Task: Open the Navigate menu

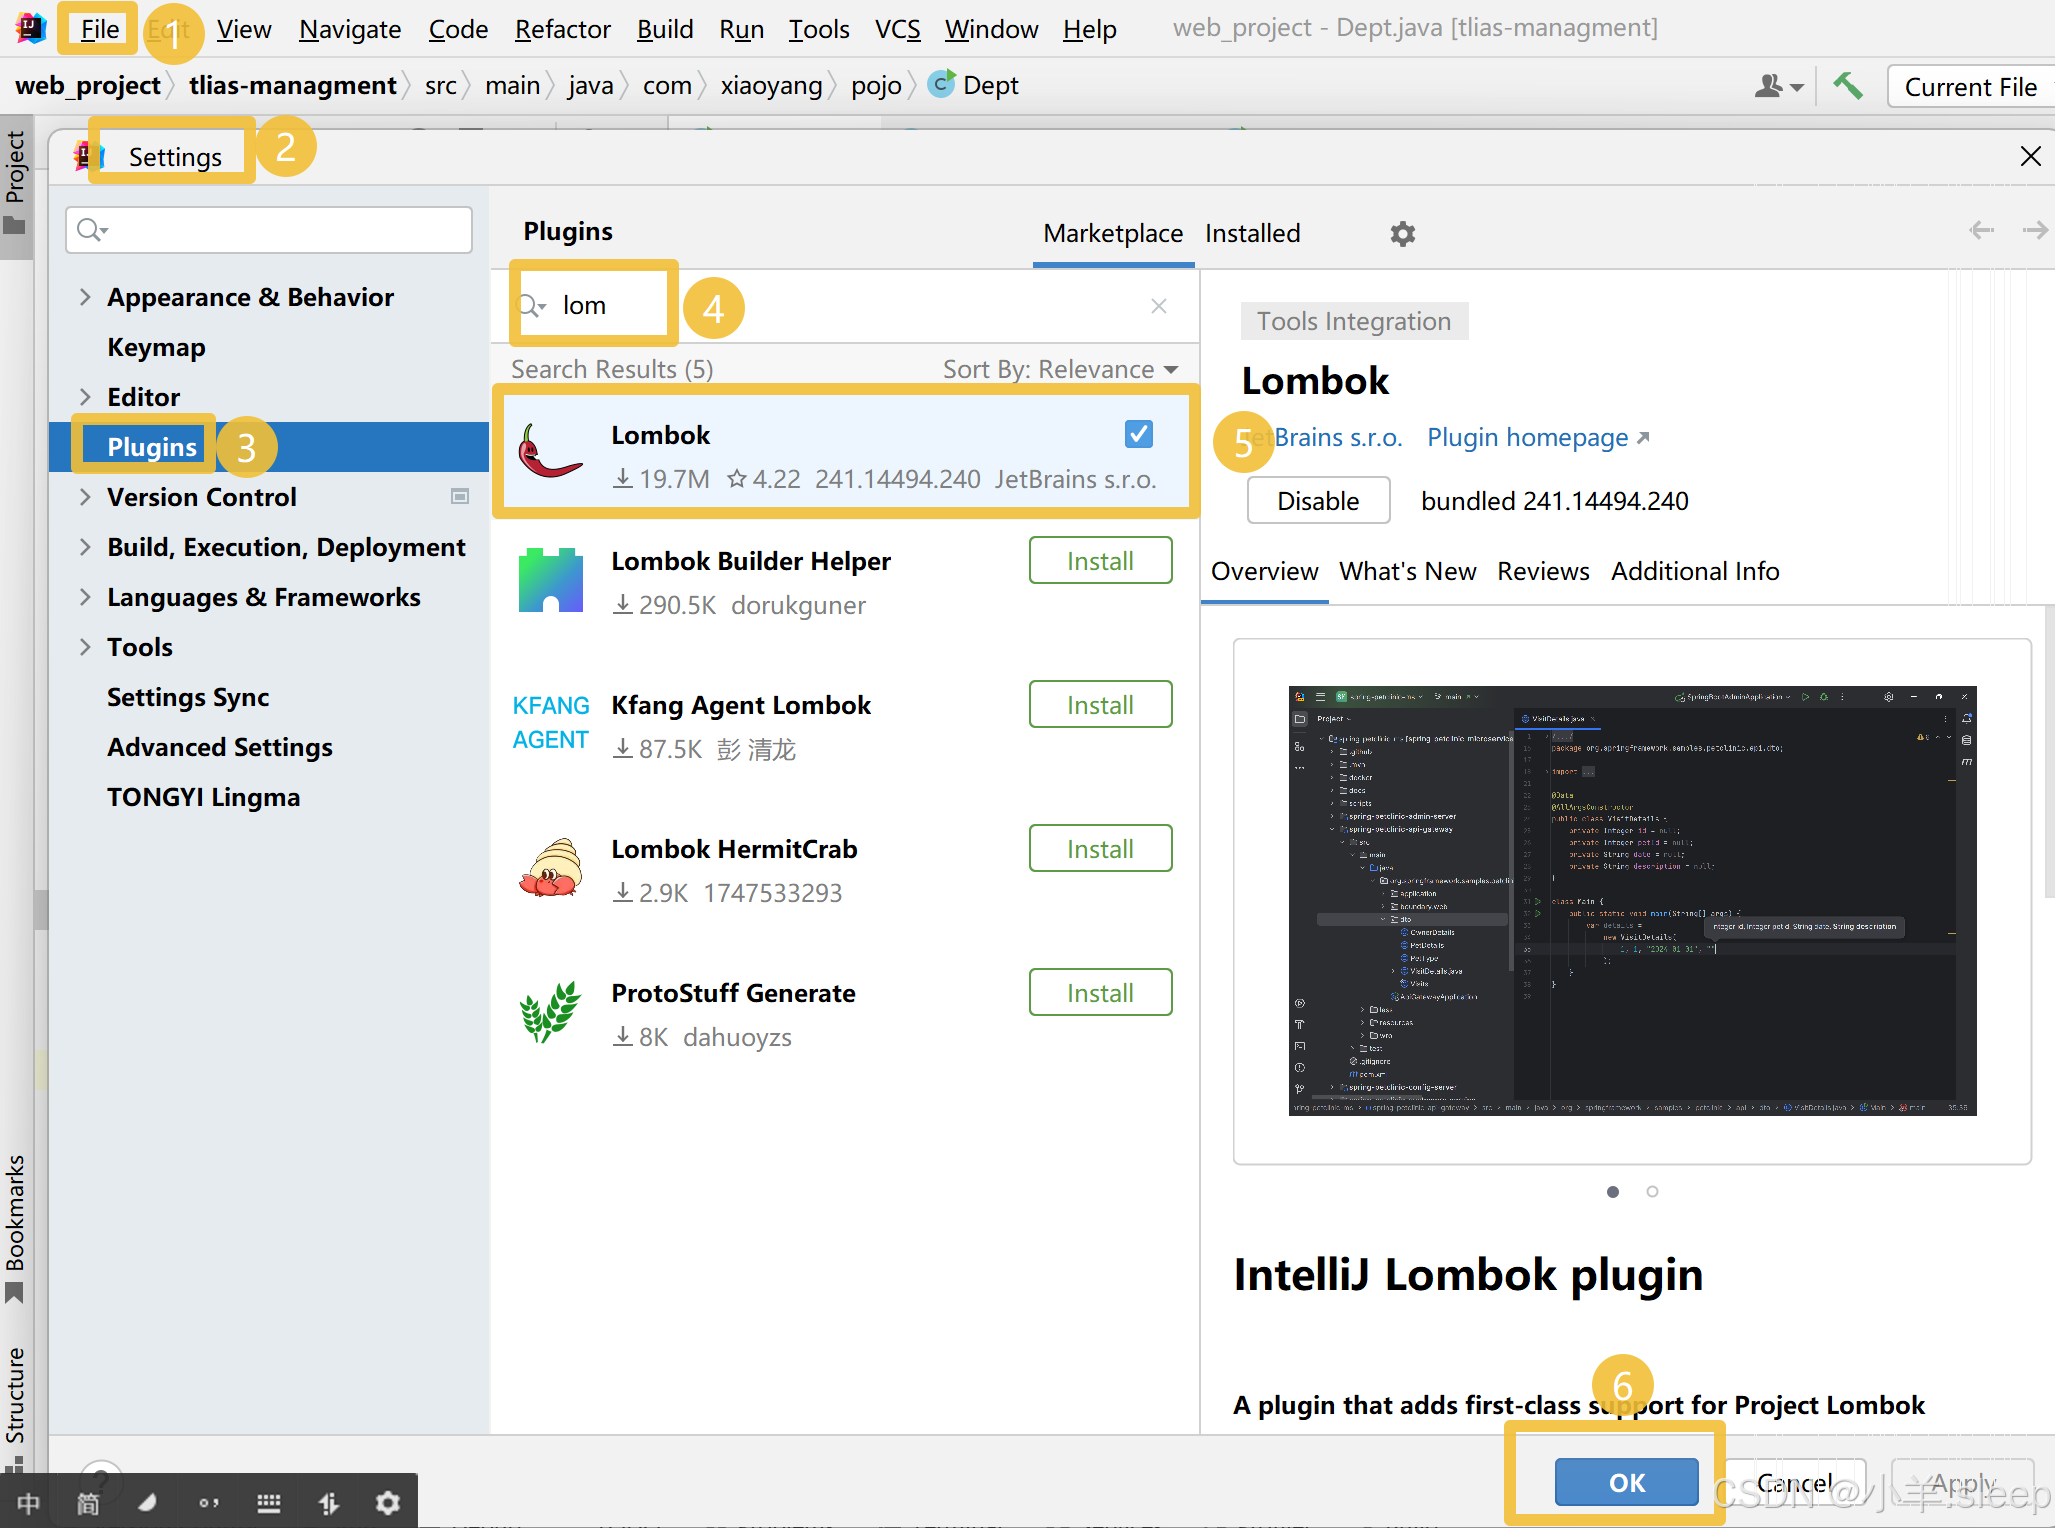Action: point(350,29)
